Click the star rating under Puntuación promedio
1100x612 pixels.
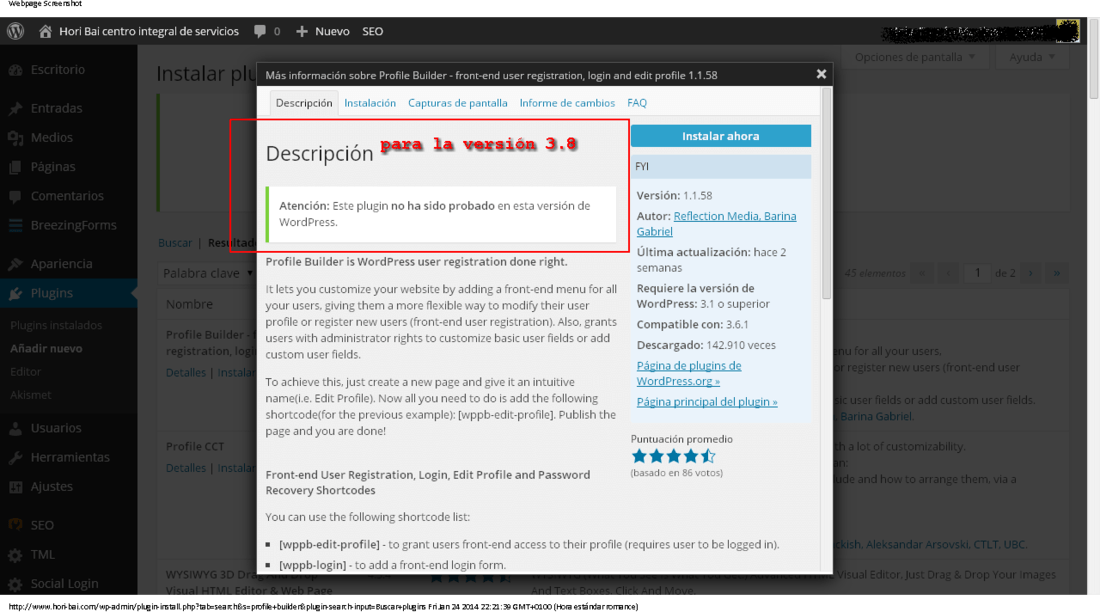click(673, 456)
